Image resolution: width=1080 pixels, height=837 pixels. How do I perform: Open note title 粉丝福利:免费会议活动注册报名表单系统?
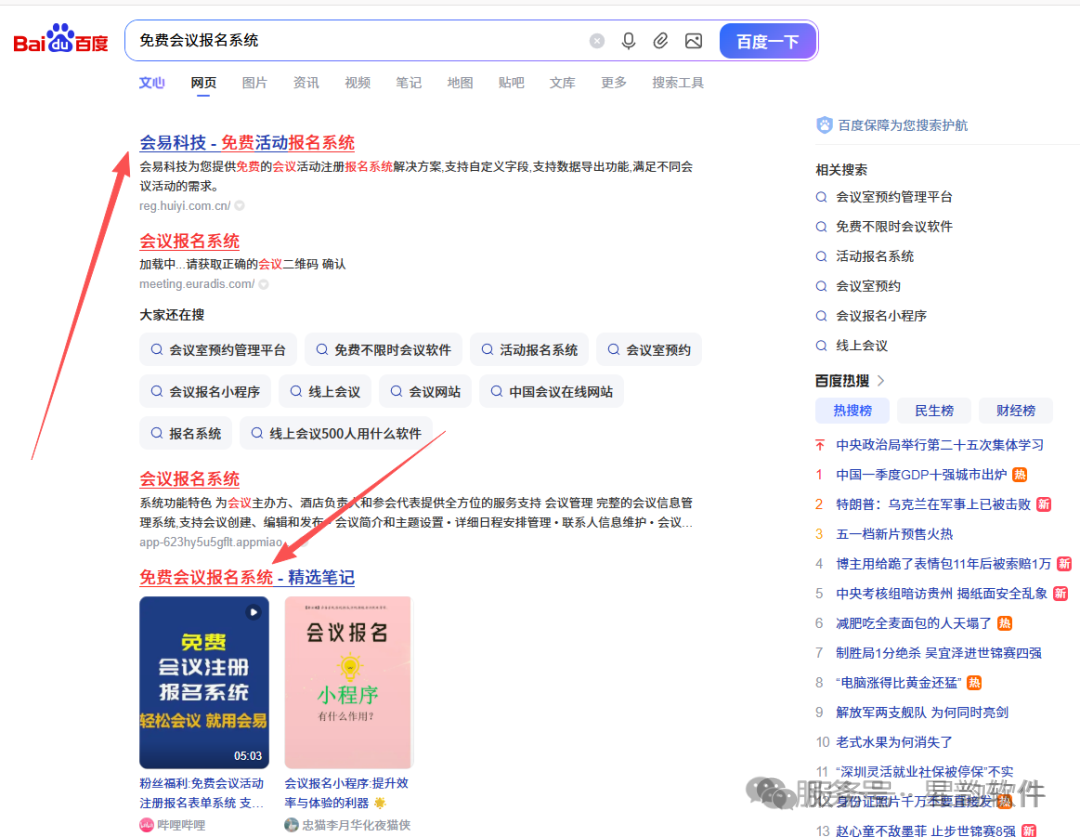click(202, 793)
